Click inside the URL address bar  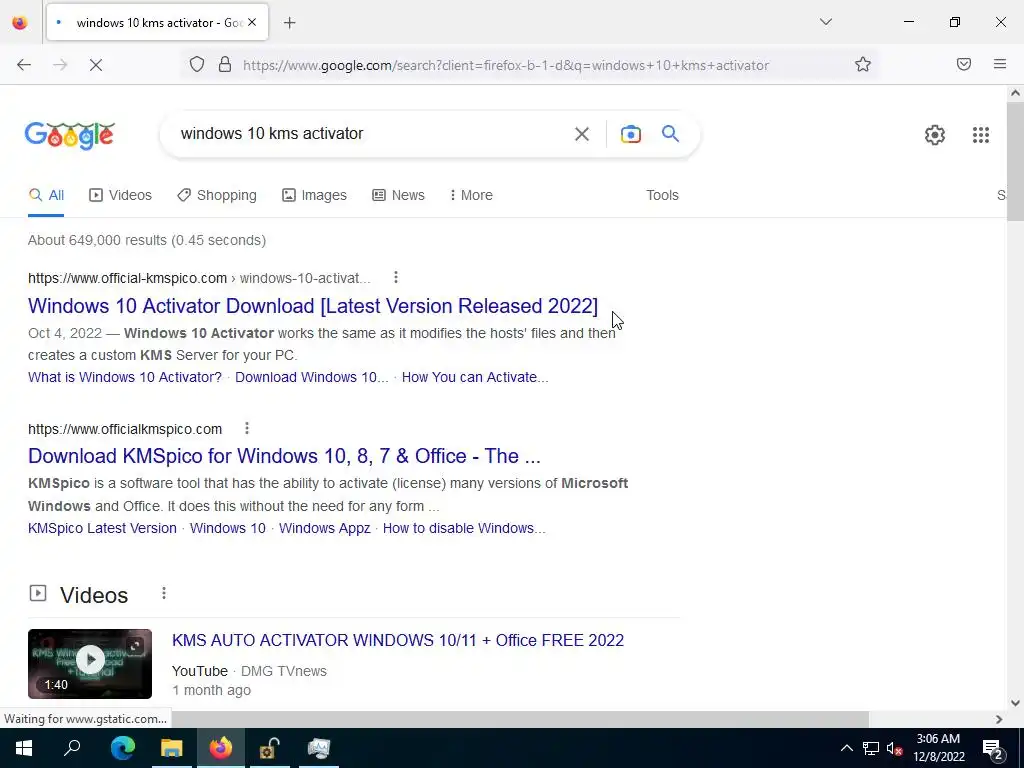[506, 65]
